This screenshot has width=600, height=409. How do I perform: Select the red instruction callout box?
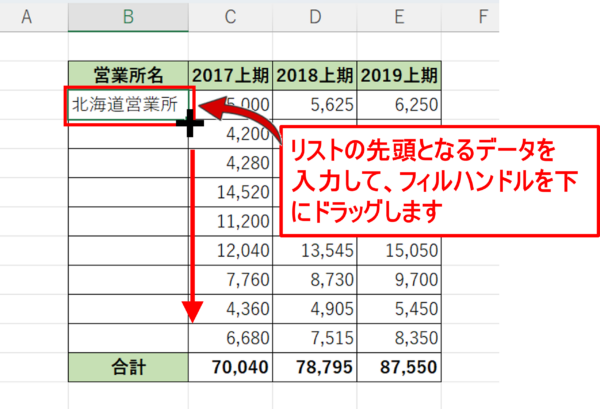pyautogui.click(x=421, y=181)
